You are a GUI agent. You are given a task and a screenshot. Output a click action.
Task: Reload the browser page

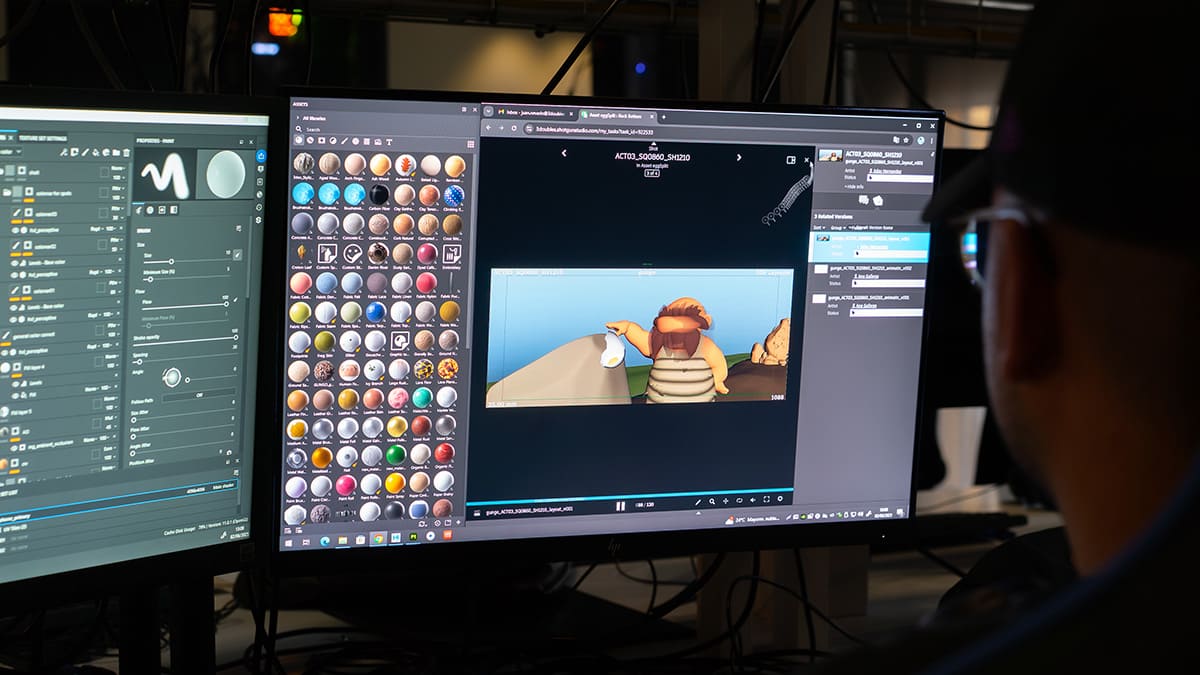pos(514,128)
